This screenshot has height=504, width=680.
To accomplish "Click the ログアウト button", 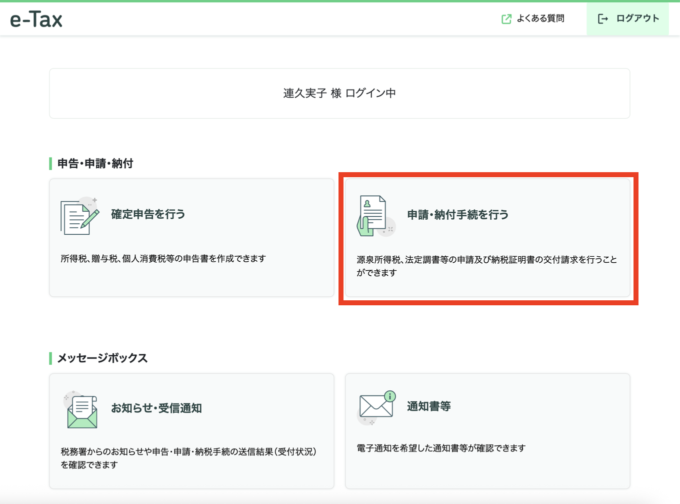I will tap(628, 19).
